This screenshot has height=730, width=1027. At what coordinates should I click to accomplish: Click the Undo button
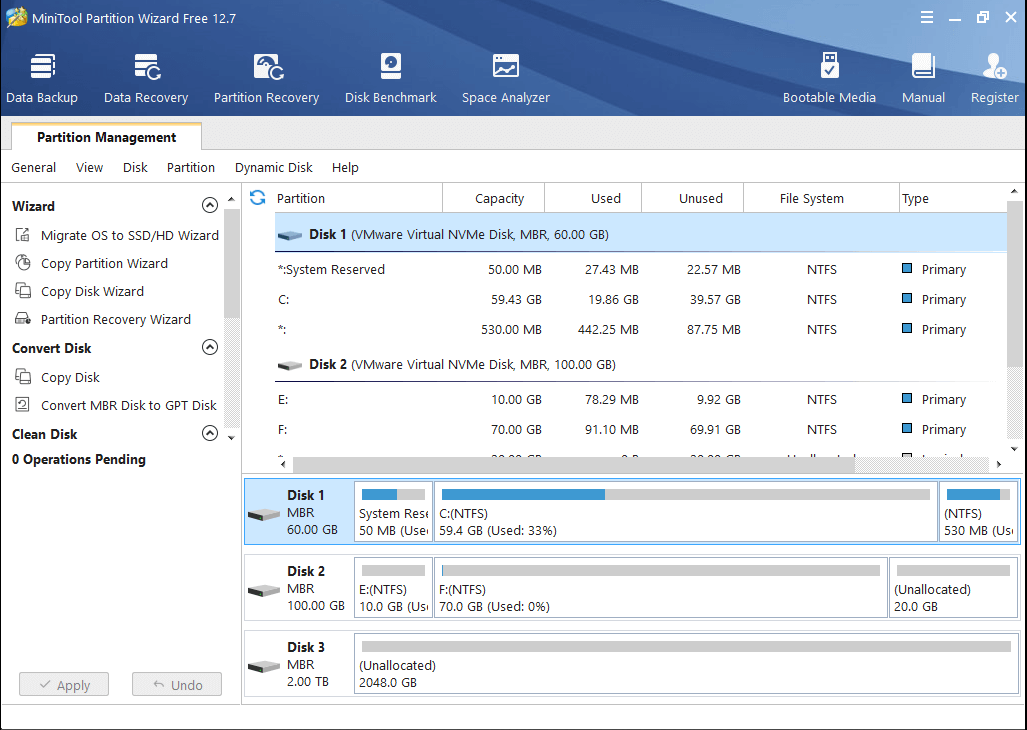176,684
